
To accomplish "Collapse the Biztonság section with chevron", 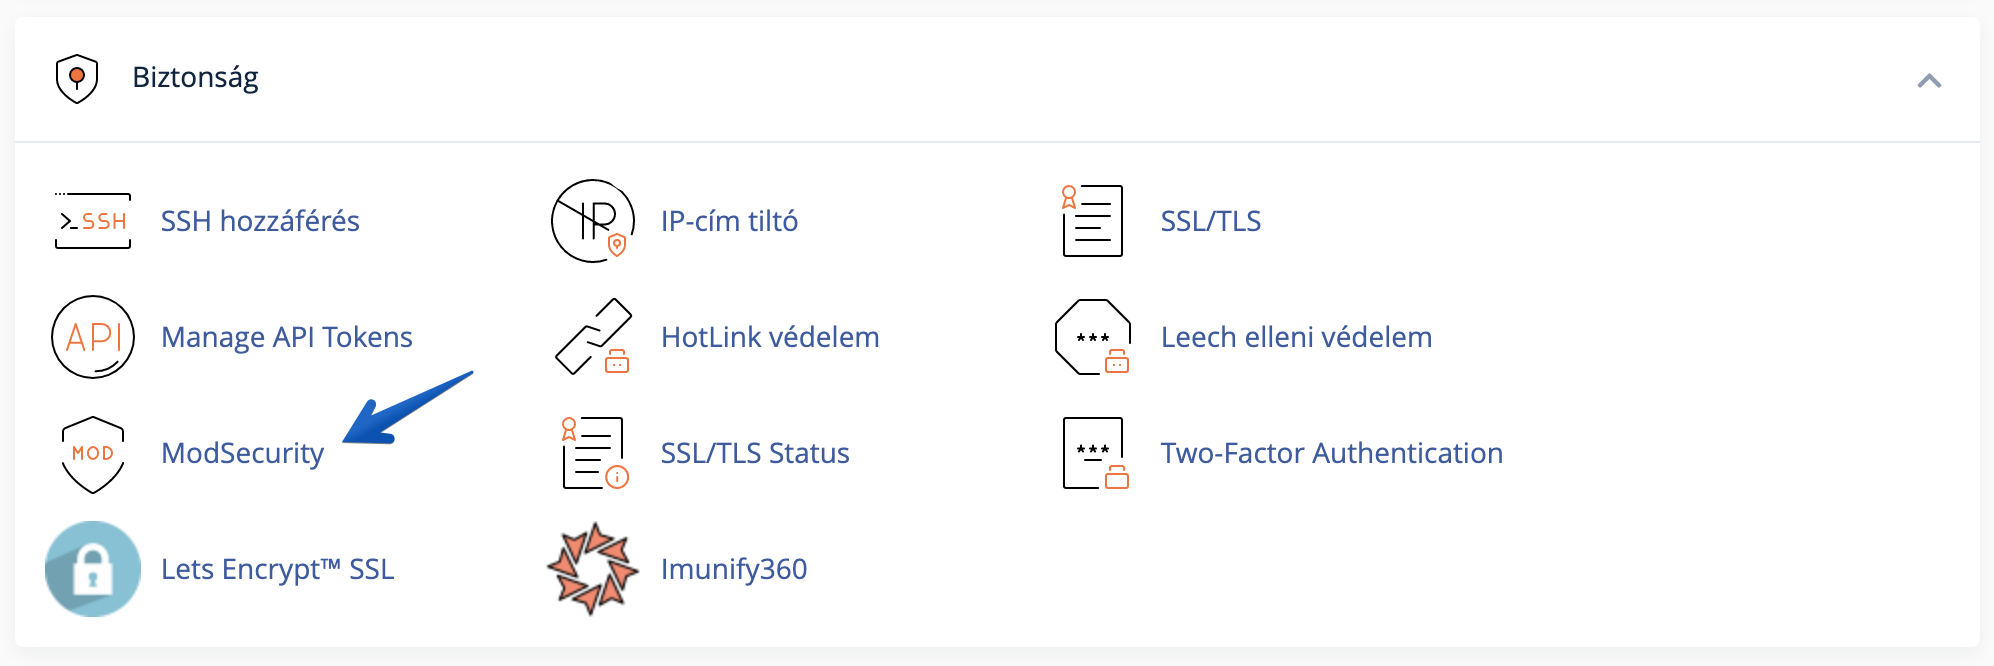I will tap(1929, 81).
